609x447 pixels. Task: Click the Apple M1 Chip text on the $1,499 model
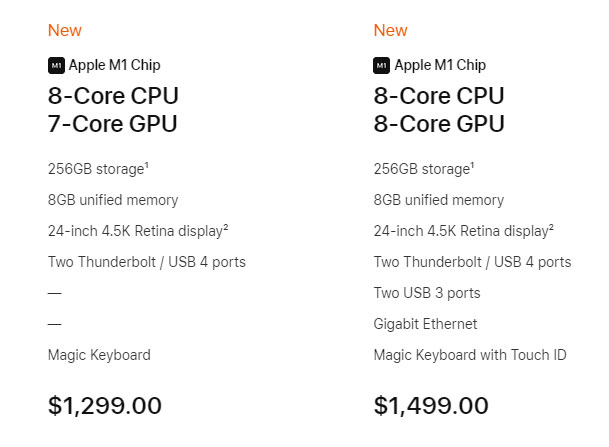[440, 66]
